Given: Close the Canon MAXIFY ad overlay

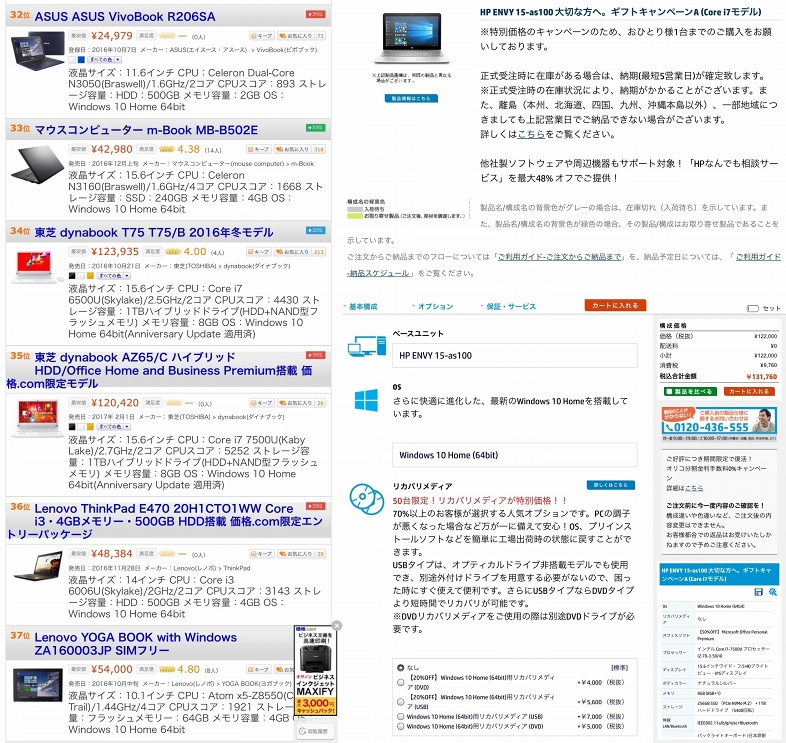Looking at the screenshot, I should [x=337, y=625].
